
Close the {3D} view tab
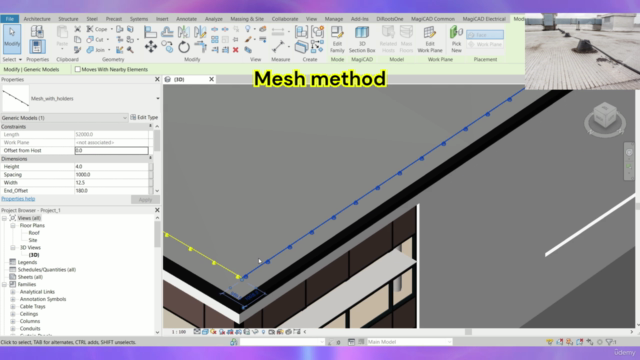[211, 79]
